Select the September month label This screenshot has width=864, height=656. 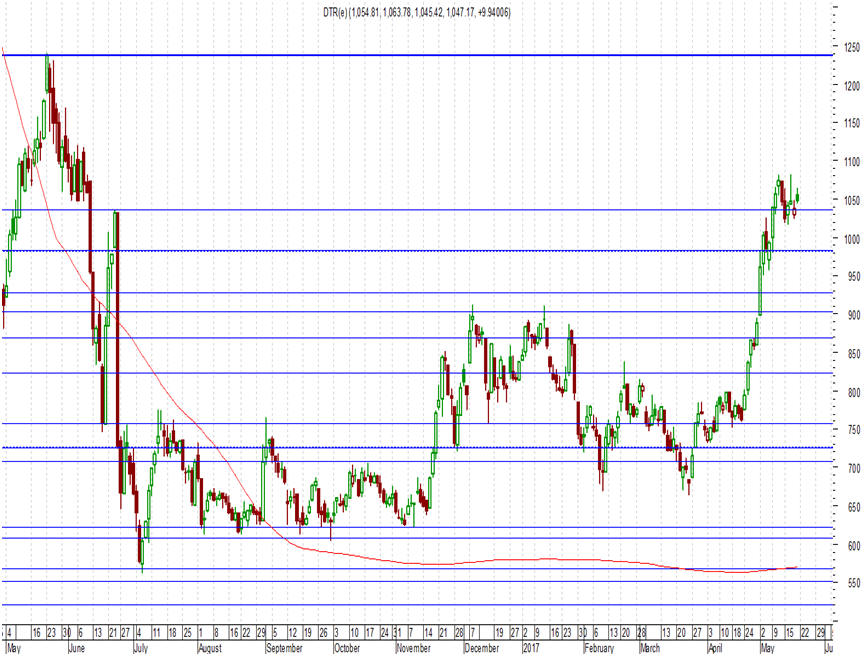[284, 648]
